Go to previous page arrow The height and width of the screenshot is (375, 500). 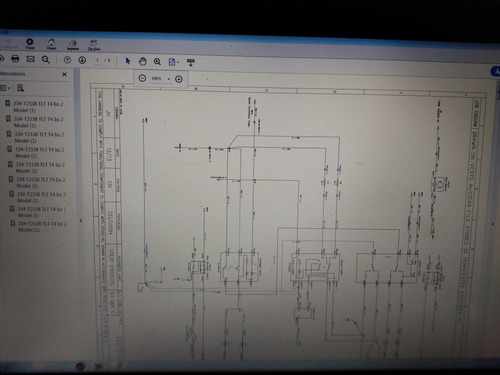click(67, 60)
